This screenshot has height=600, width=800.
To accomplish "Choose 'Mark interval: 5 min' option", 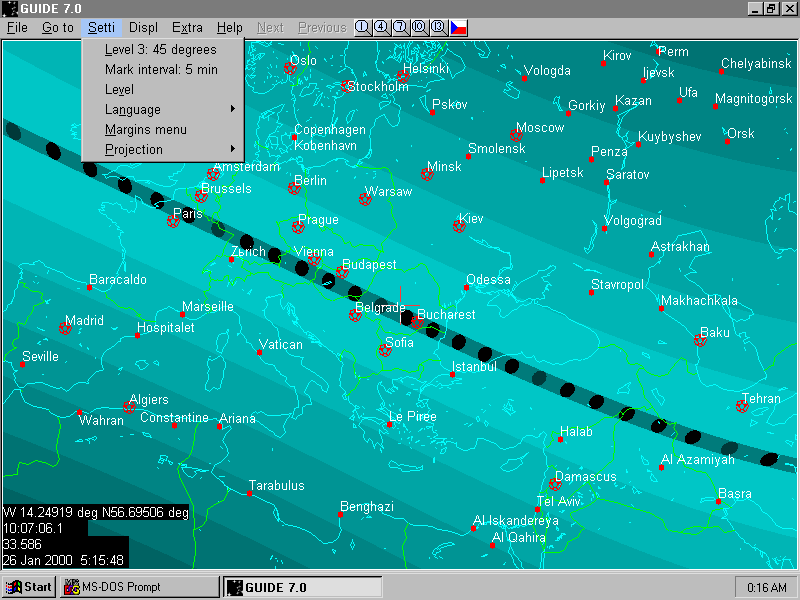I will point(161,69).
